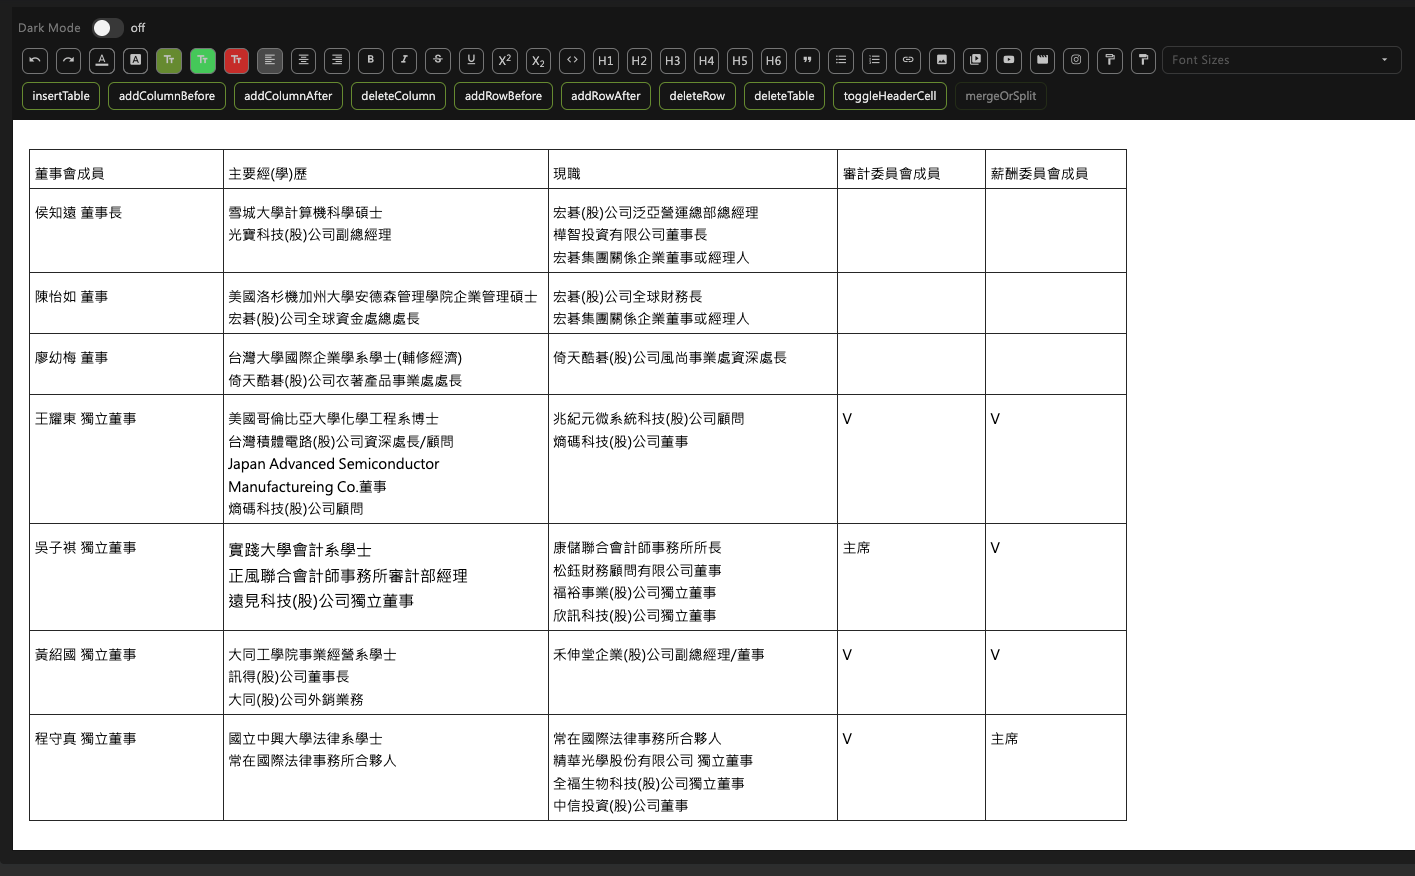Open the video library icon
Viewport: 1415px width, 876px height.
coord(975,60)
